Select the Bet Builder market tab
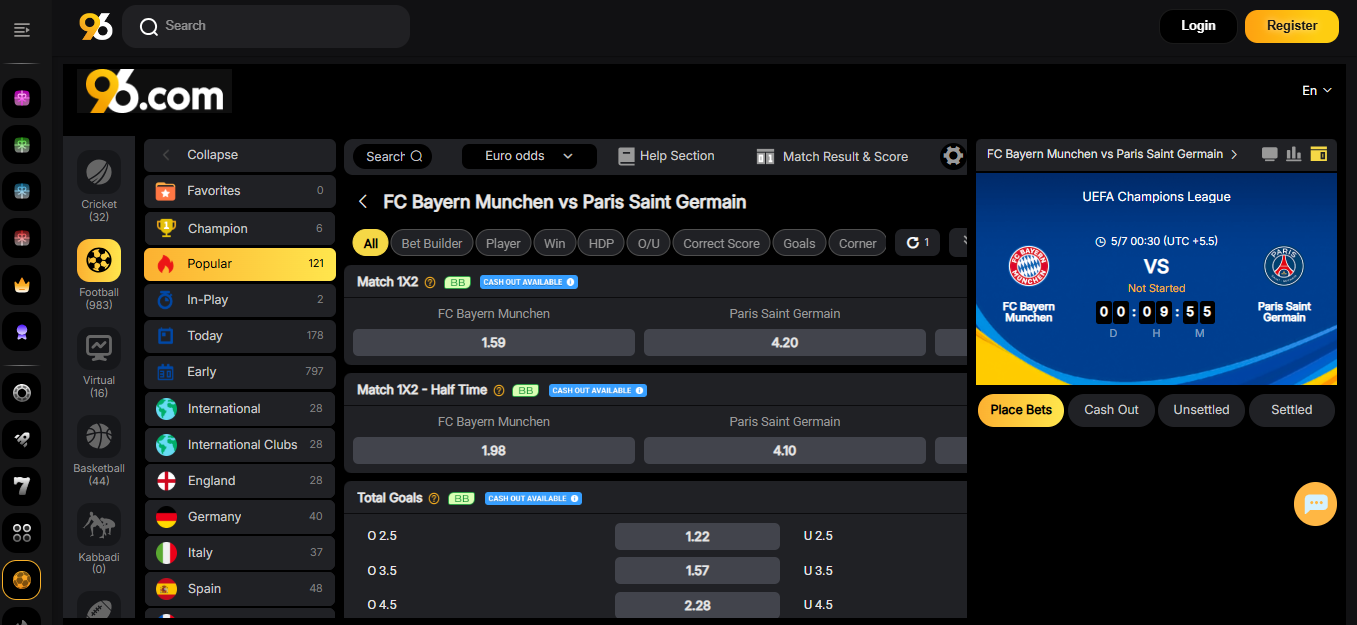Screen dimensions: 1357x625 (432, 243)
